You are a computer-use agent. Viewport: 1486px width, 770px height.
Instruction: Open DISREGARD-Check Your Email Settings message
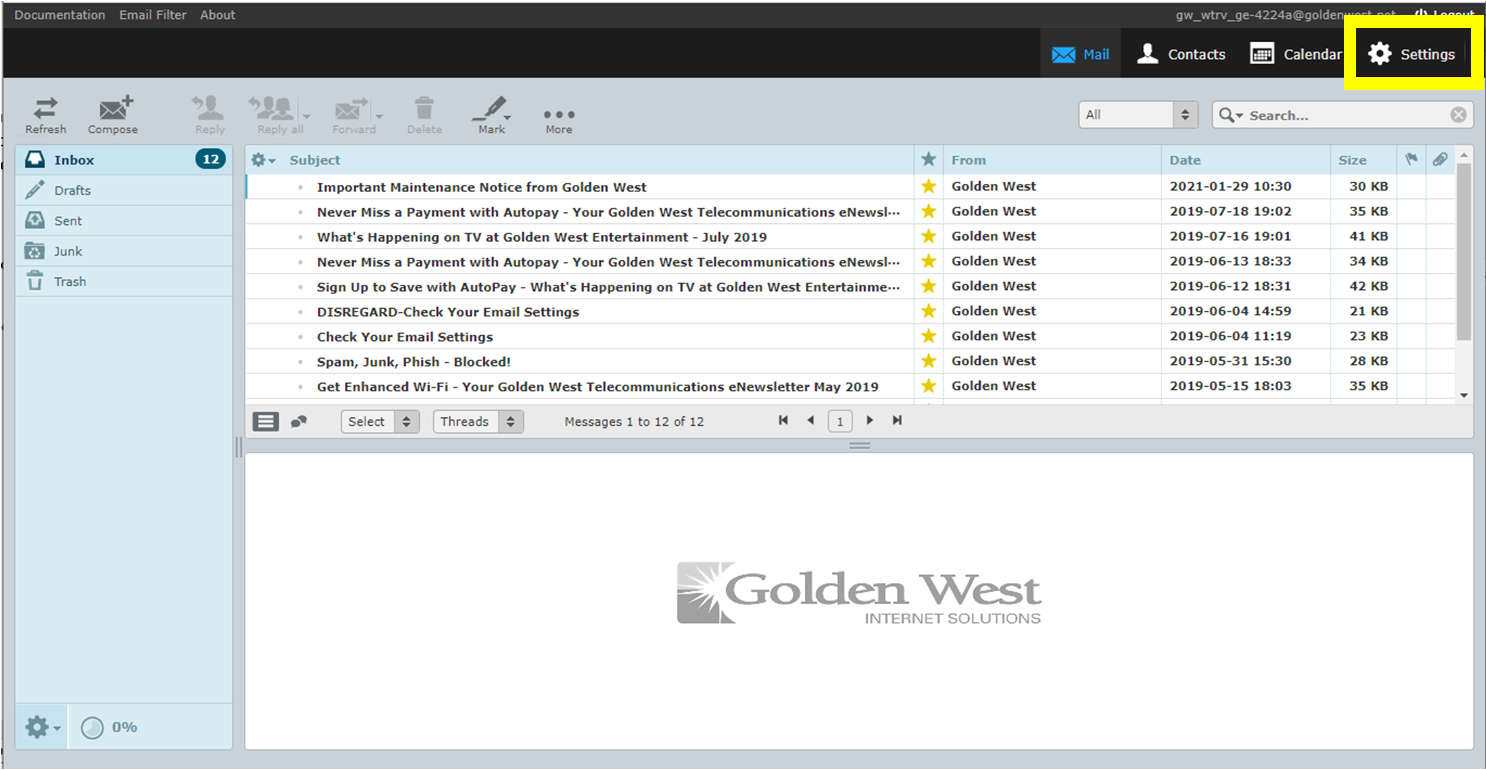pyautogui.click(x=448, y=312)
